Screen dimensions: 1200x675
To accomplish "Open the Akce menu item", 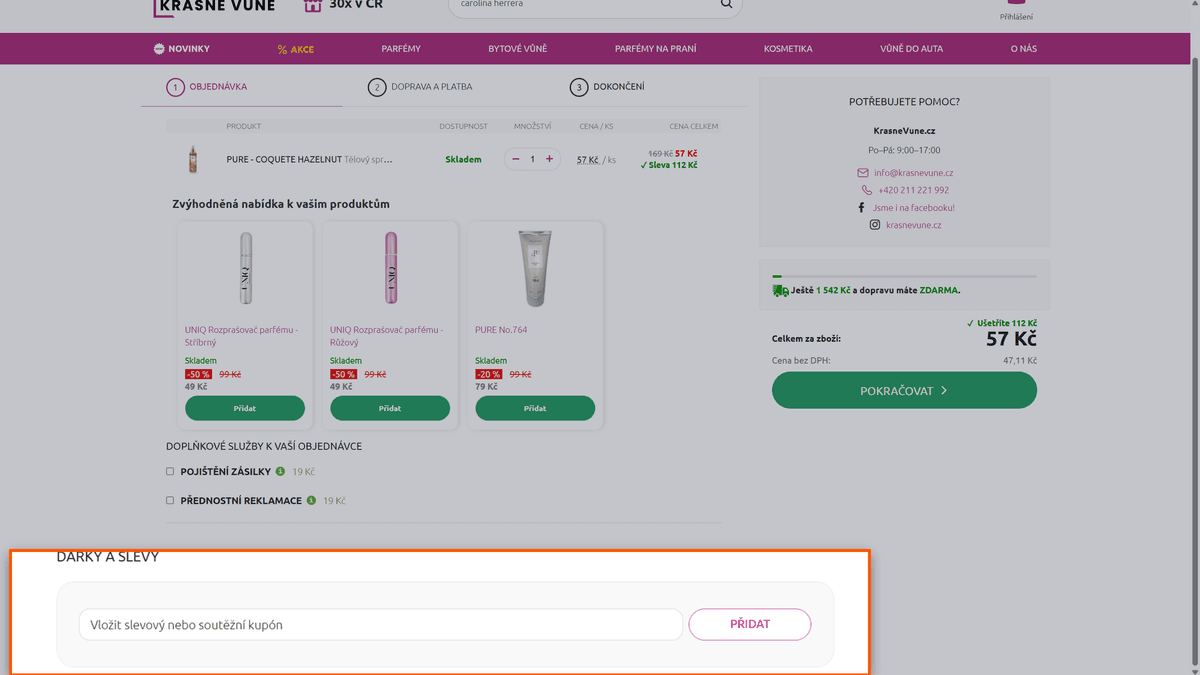I will tap(296, 49).
